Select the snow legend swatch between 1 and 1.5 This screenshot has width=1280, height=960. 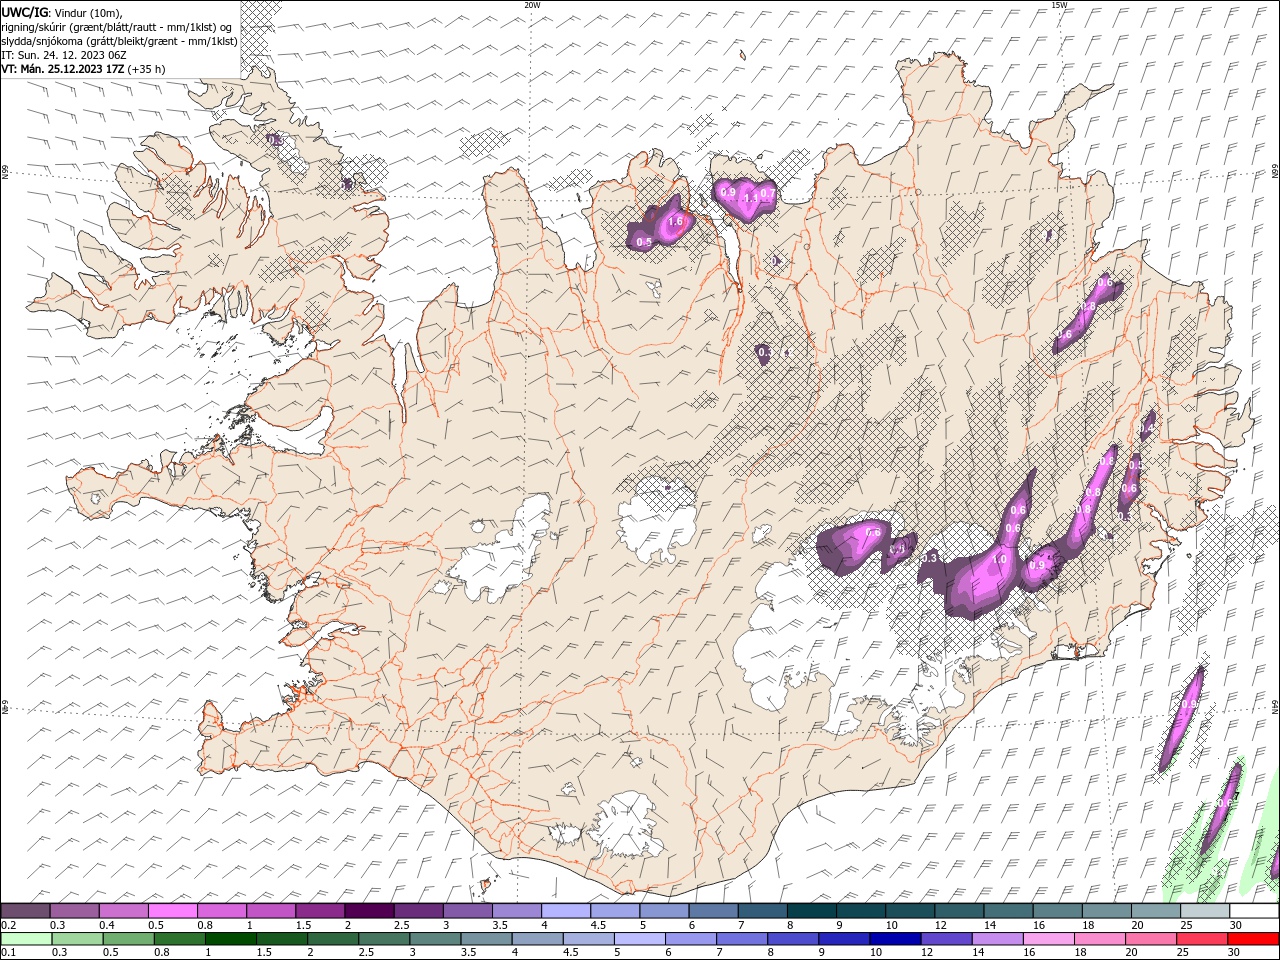point(271,910)
